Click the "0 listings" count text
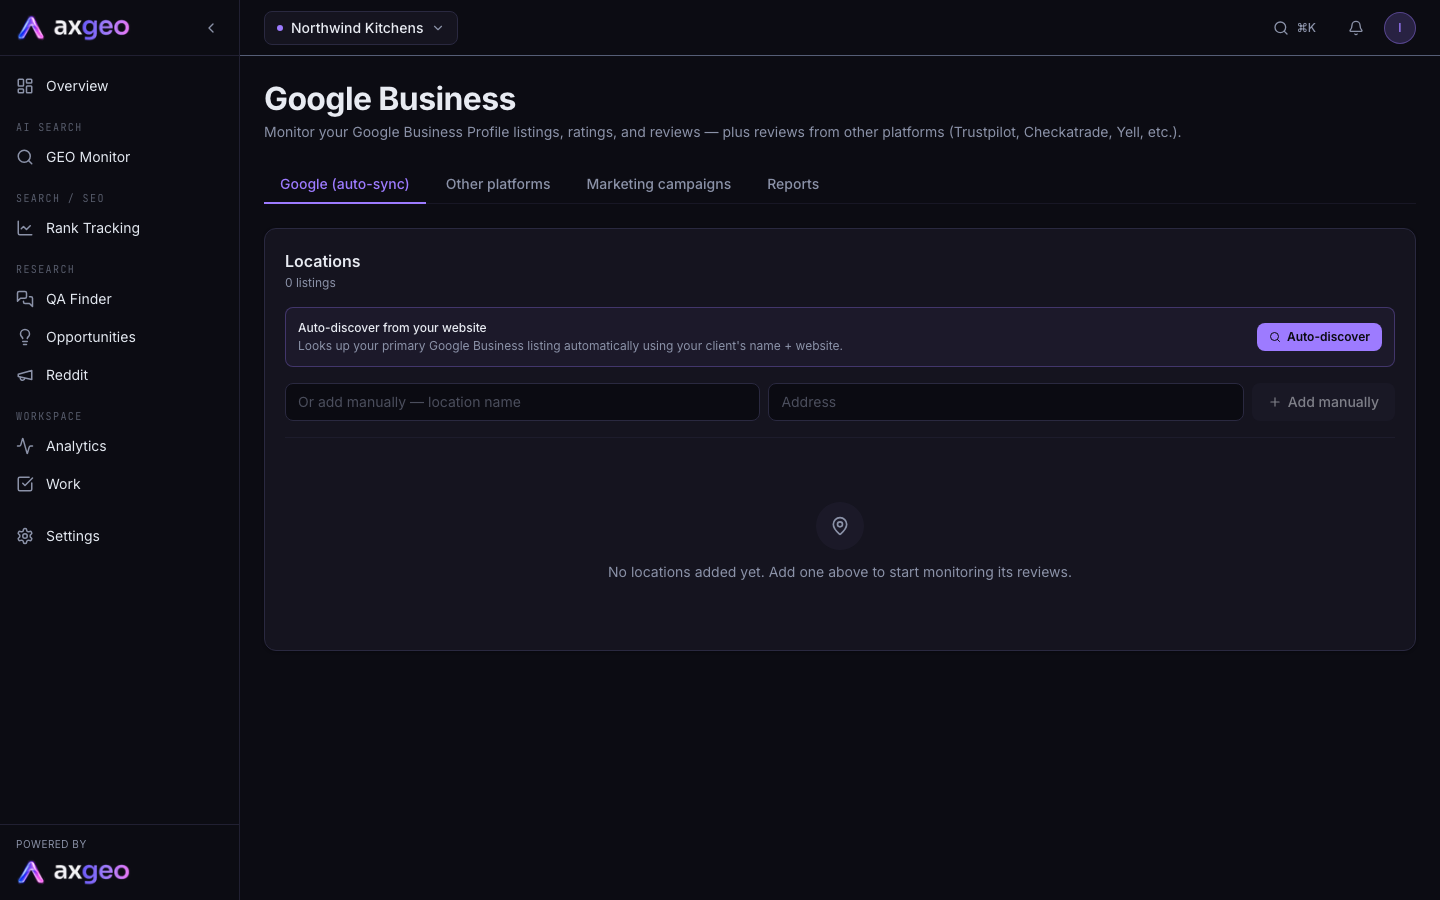The image size is (1440, 900). tap(310, 283)
